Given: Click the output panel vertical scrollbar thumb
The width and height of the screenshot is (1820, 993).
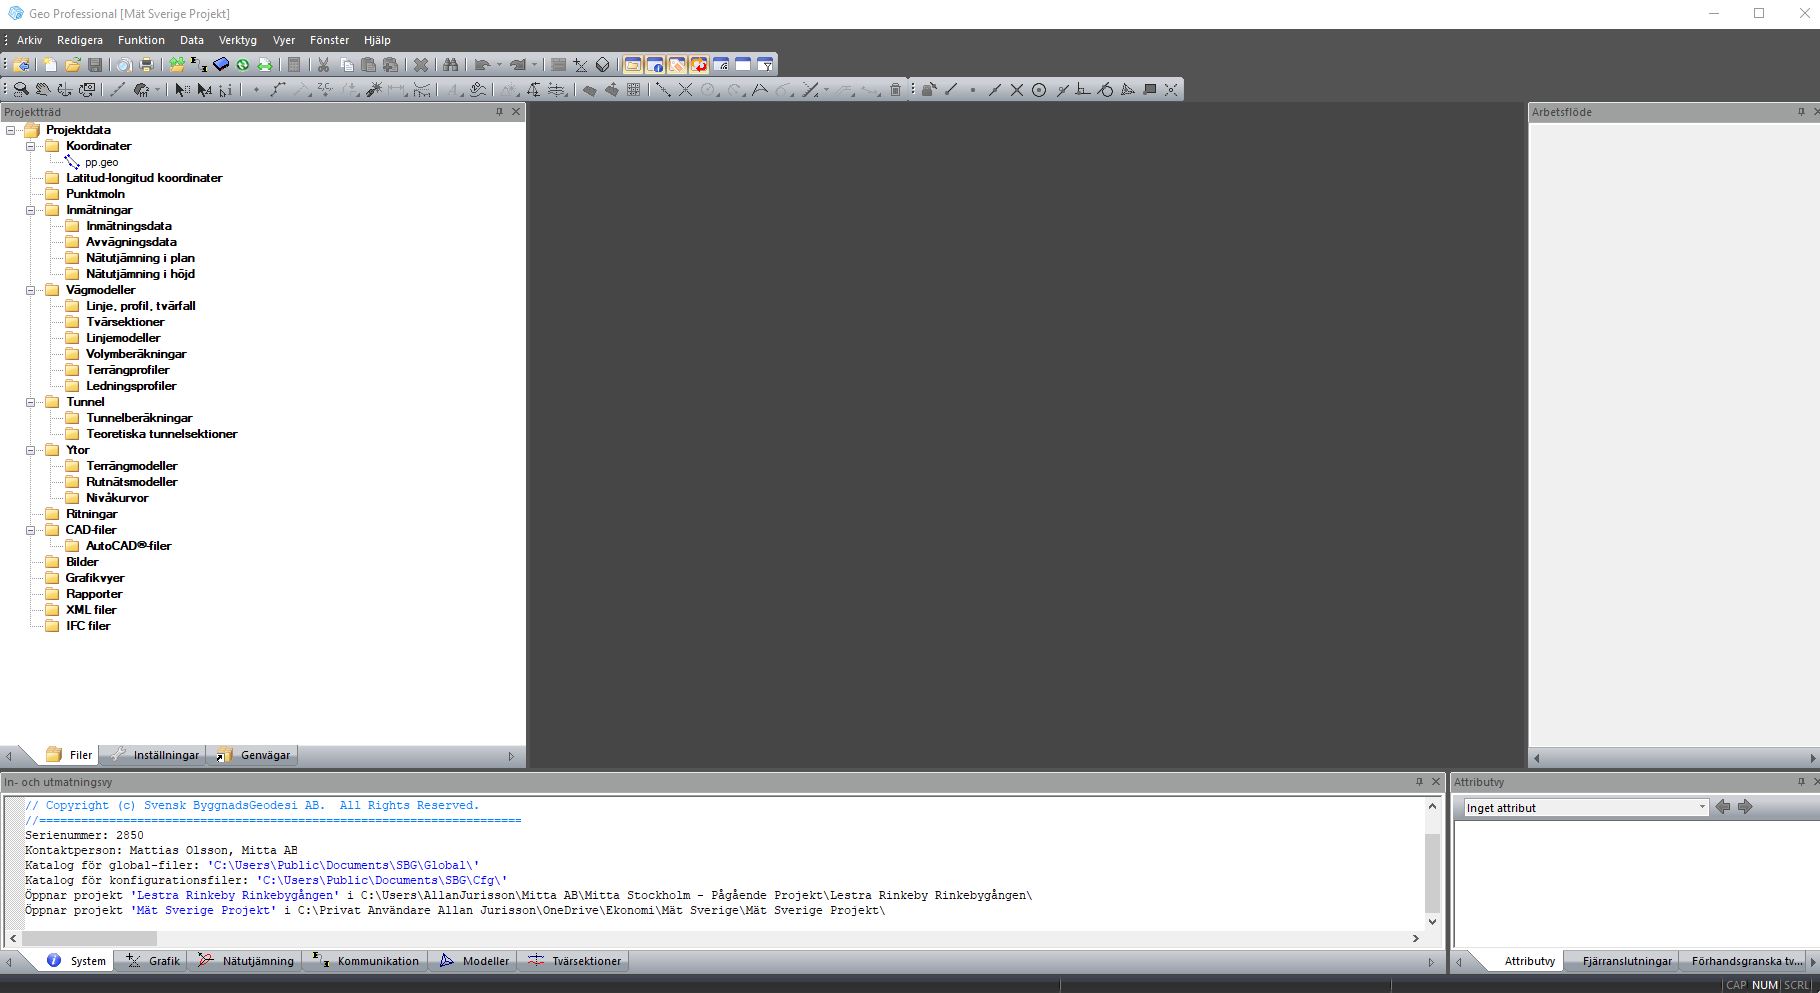Looking at the screenshot, I should [x=1432, y=873].
